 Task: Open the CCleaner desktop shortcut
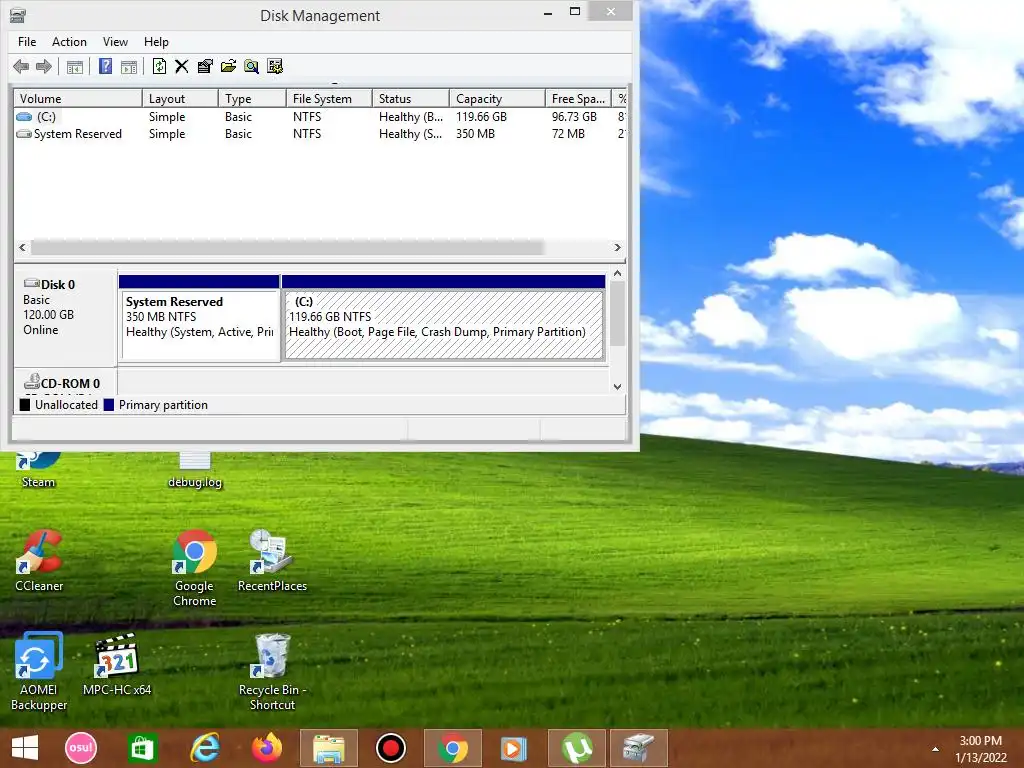[x=39, y=561]
